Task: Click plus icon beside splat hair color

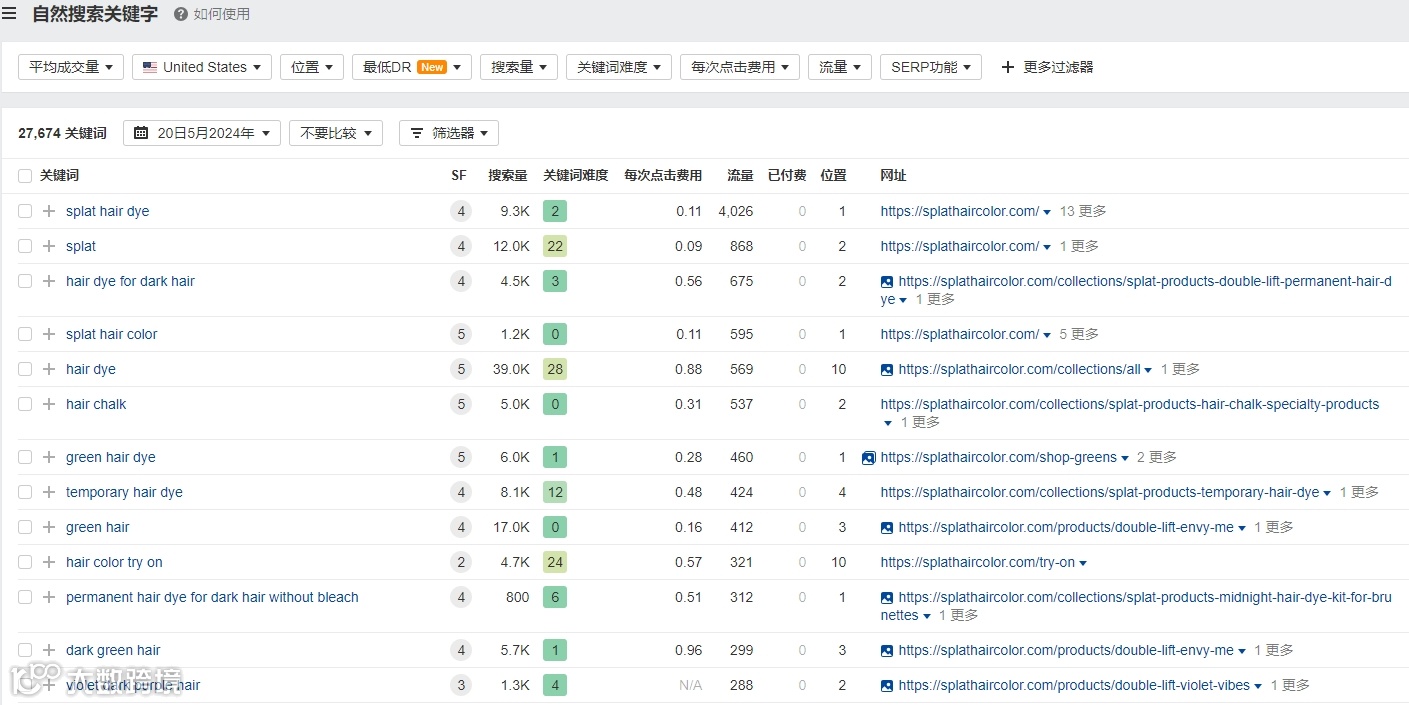Action: [x=49, y=334]
